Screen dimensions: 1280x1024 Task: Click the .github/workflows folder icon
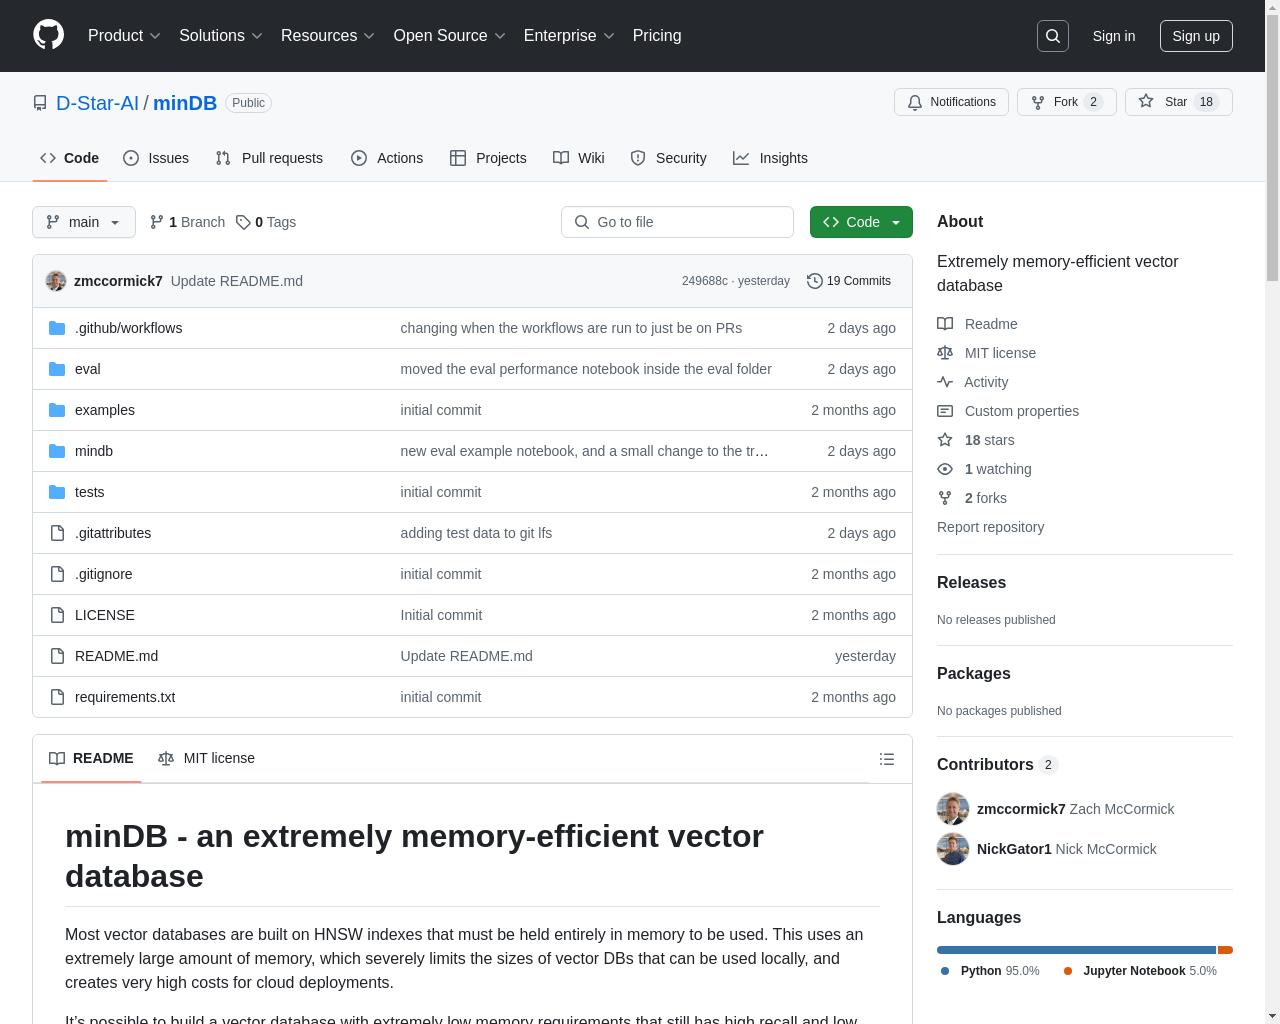point(57,328)
